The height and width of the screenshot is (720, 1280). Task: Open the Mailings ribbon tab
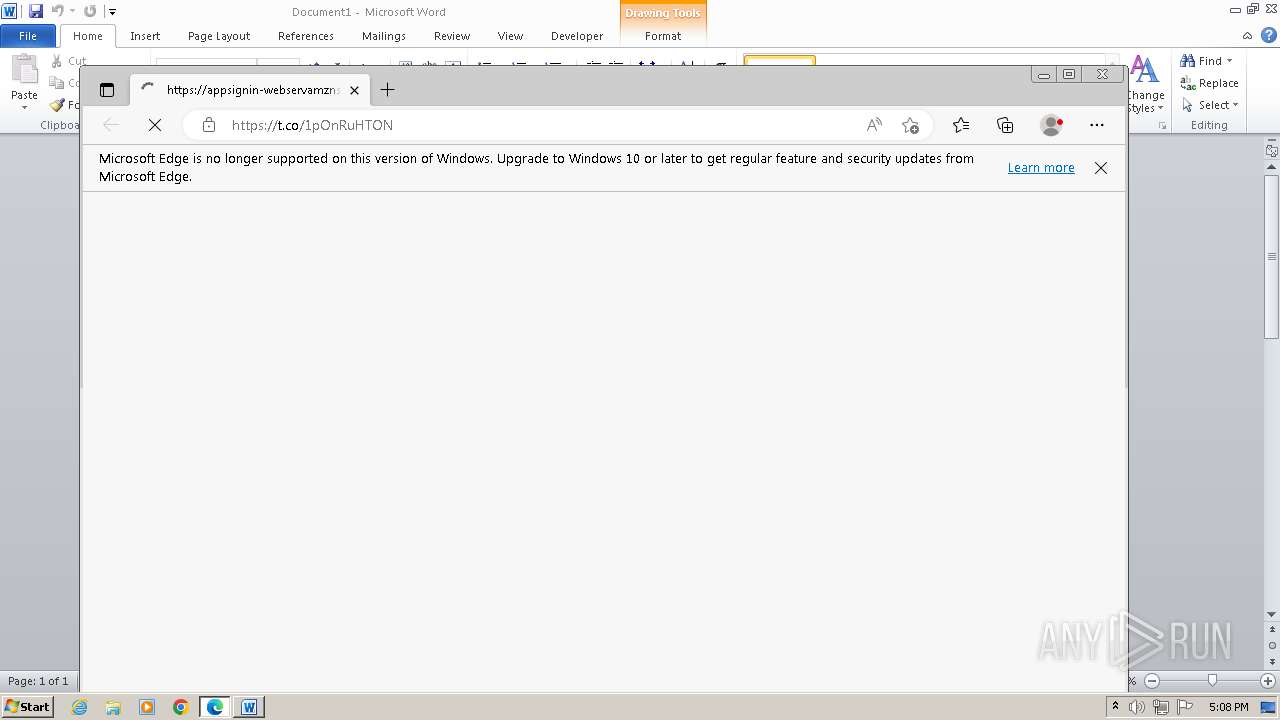tap(384, 36)
